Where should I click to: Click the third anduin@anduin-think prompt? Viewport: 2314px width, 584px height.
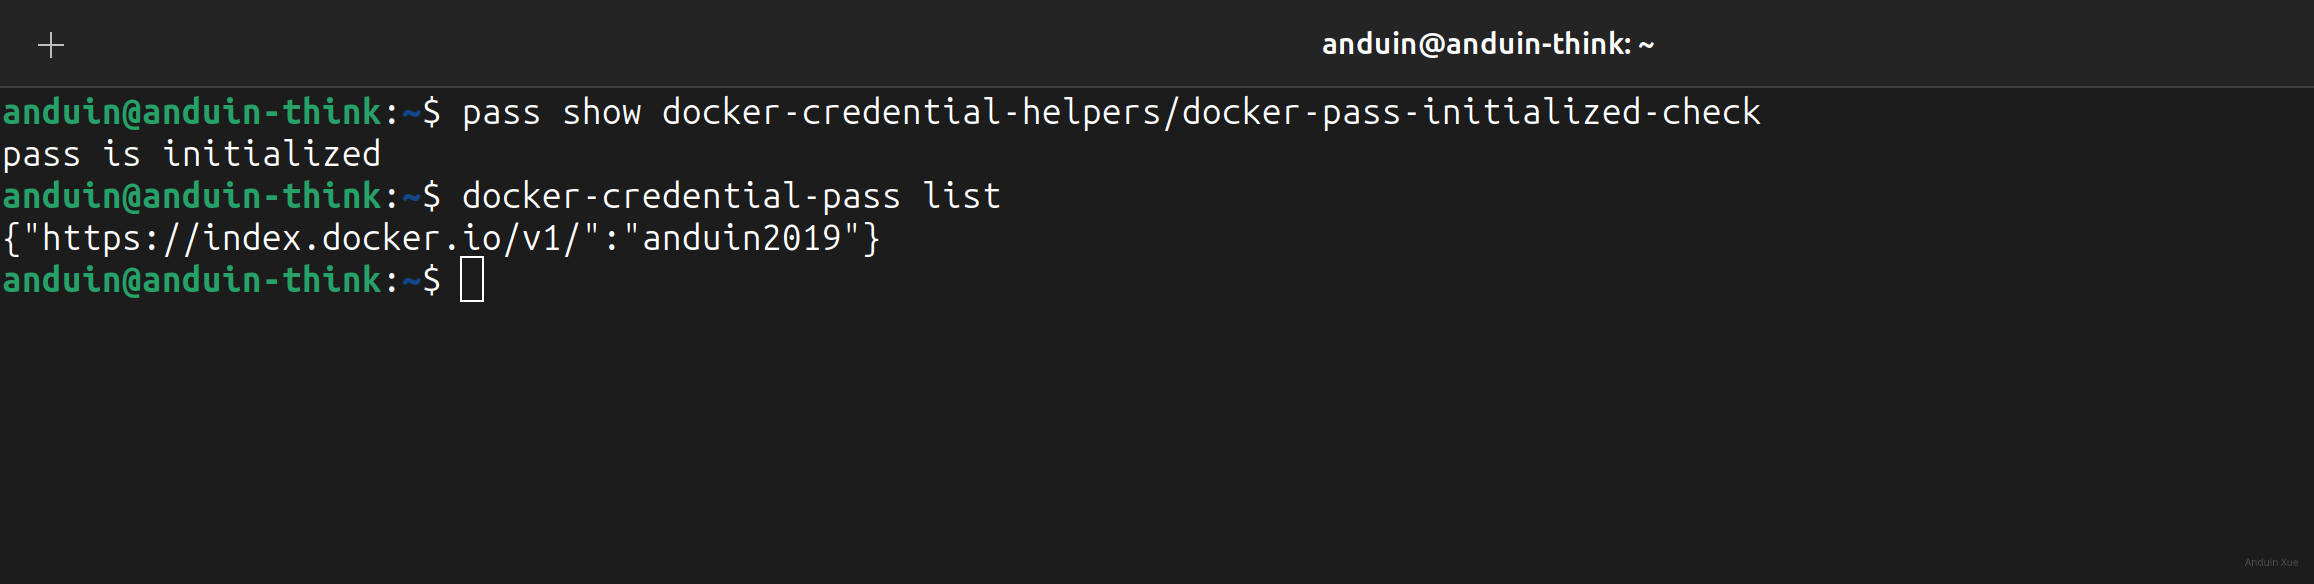coord(192,280)
